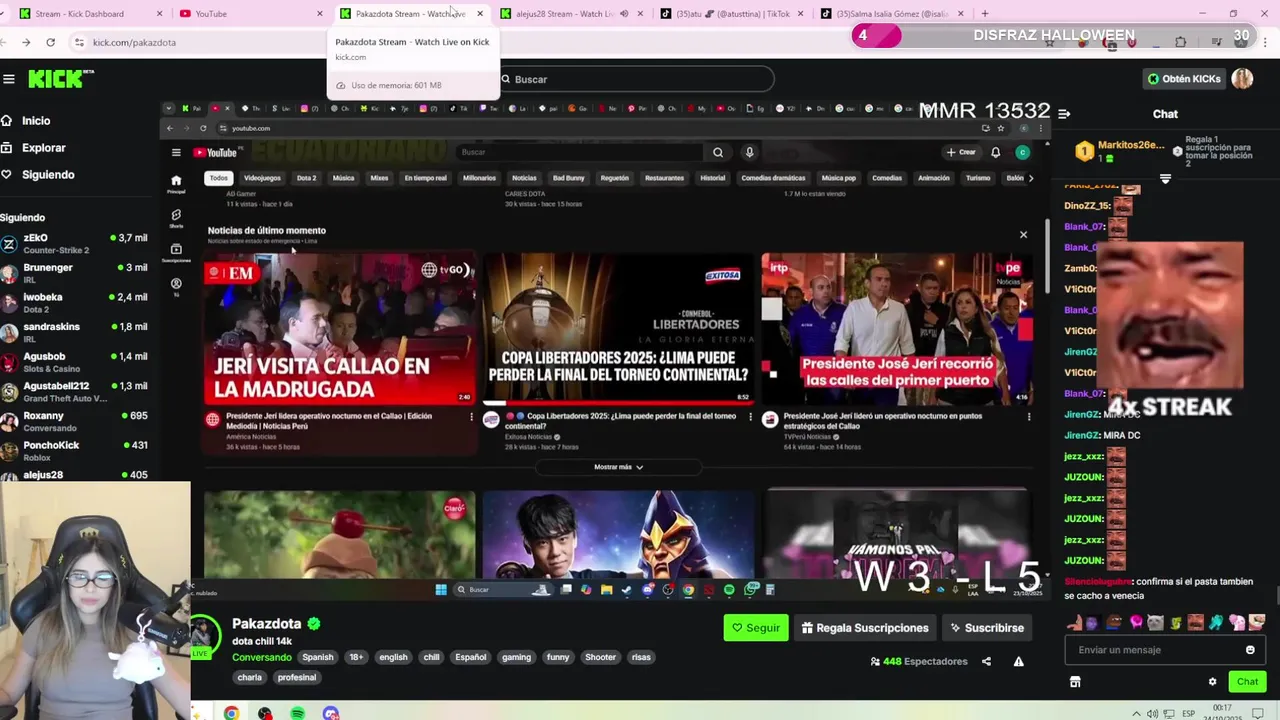Open sandraskins channel in followed list
This screenshot has width=1280, height=720.
point(75,332)
